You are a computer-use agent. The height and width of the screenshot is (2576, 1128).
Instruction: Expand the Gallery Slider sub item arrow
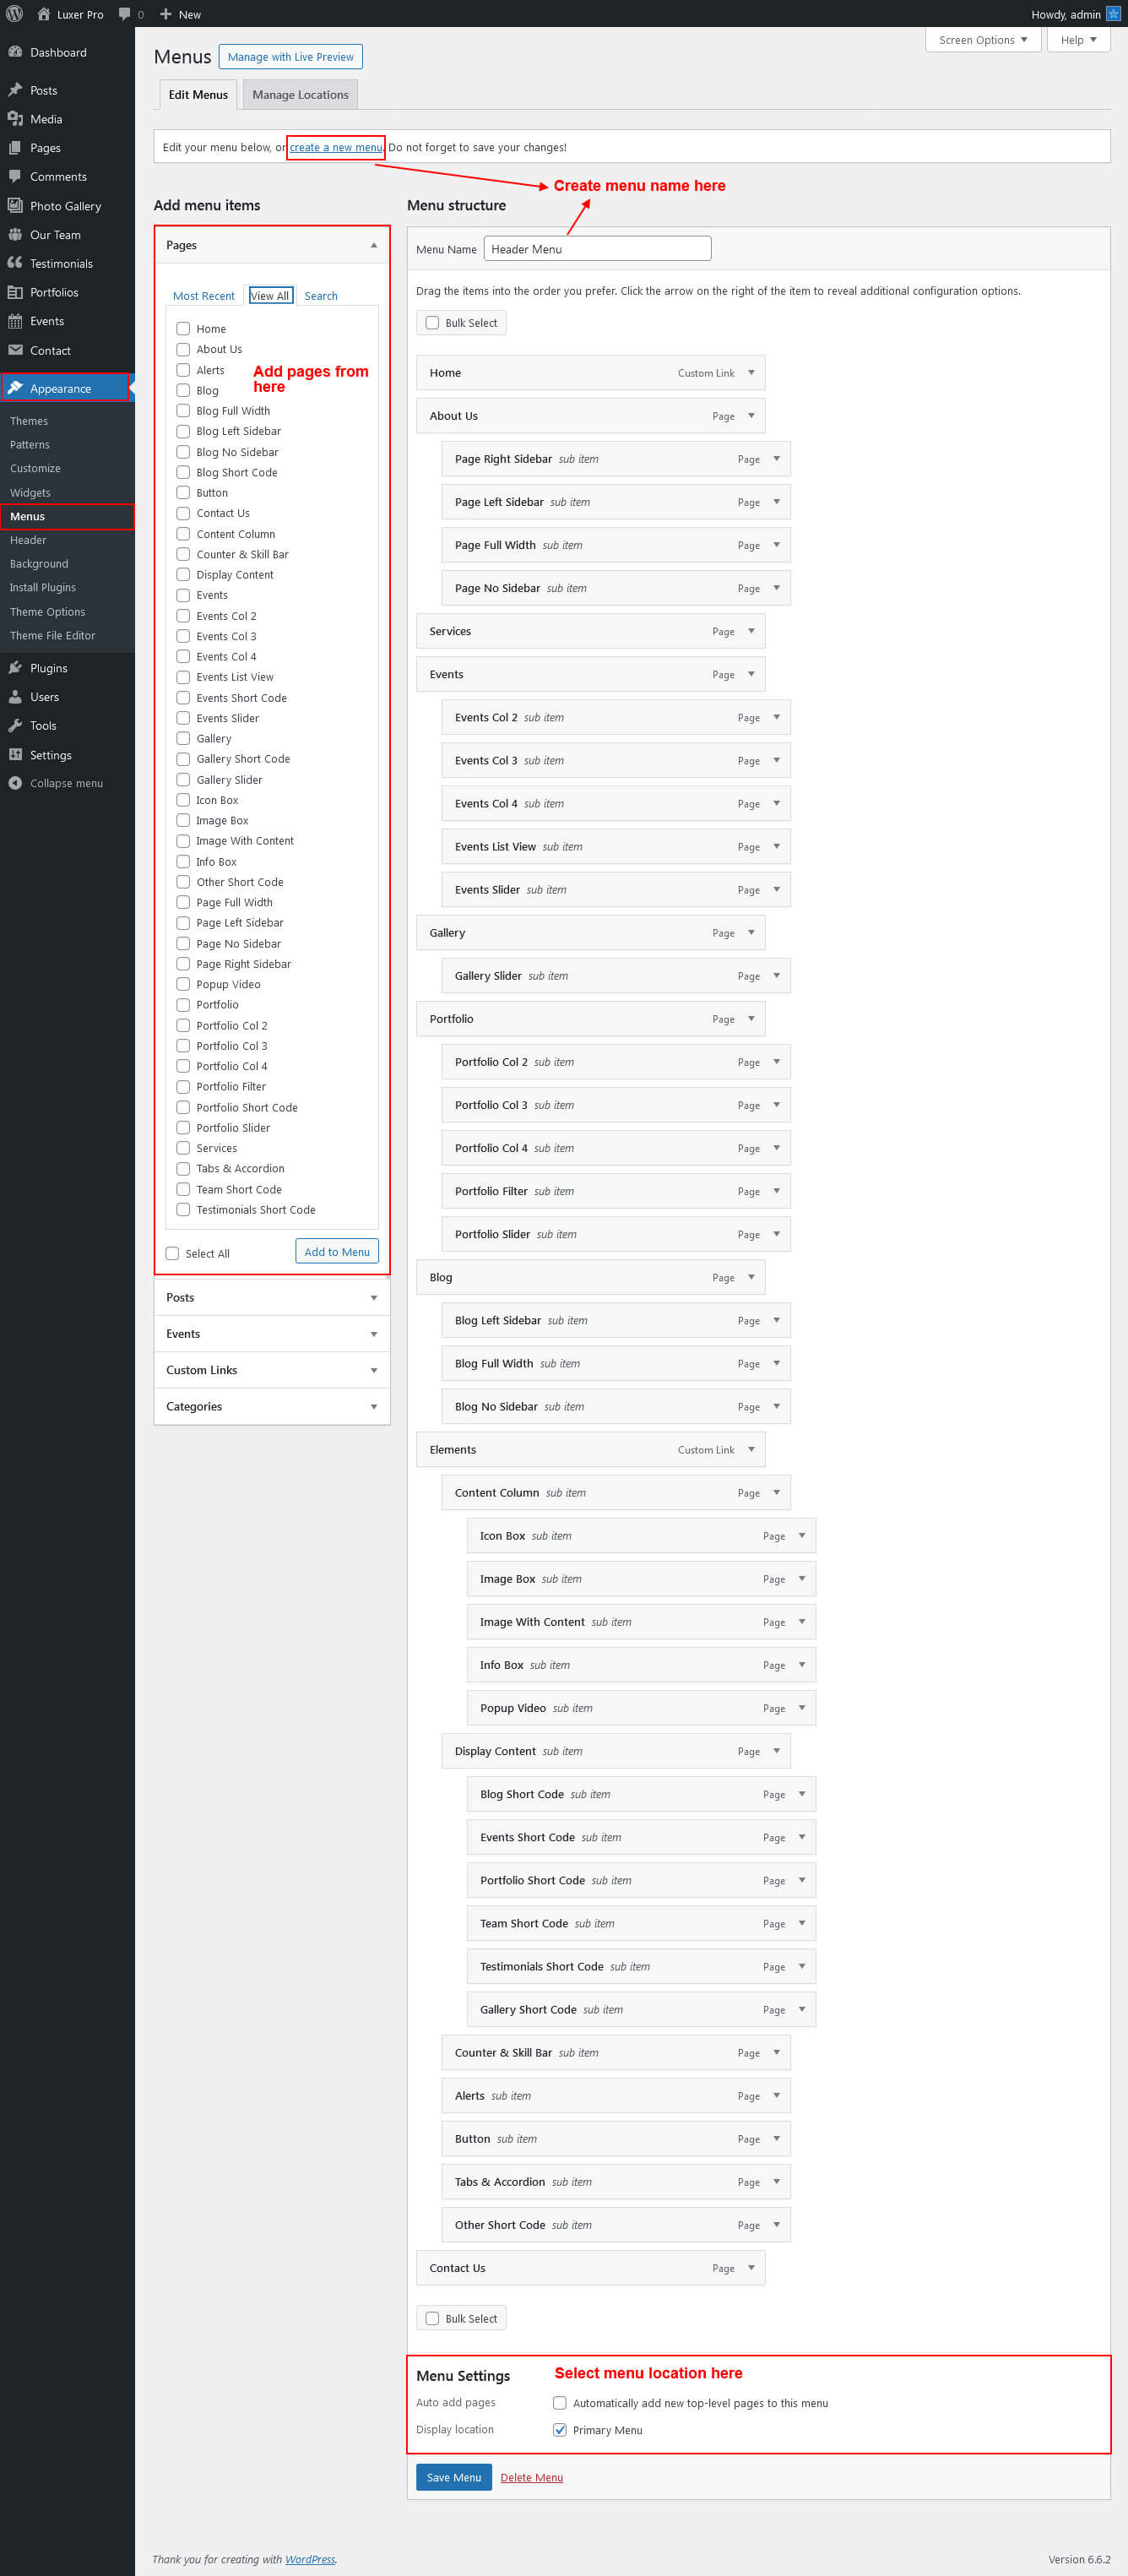pos(776,975)
